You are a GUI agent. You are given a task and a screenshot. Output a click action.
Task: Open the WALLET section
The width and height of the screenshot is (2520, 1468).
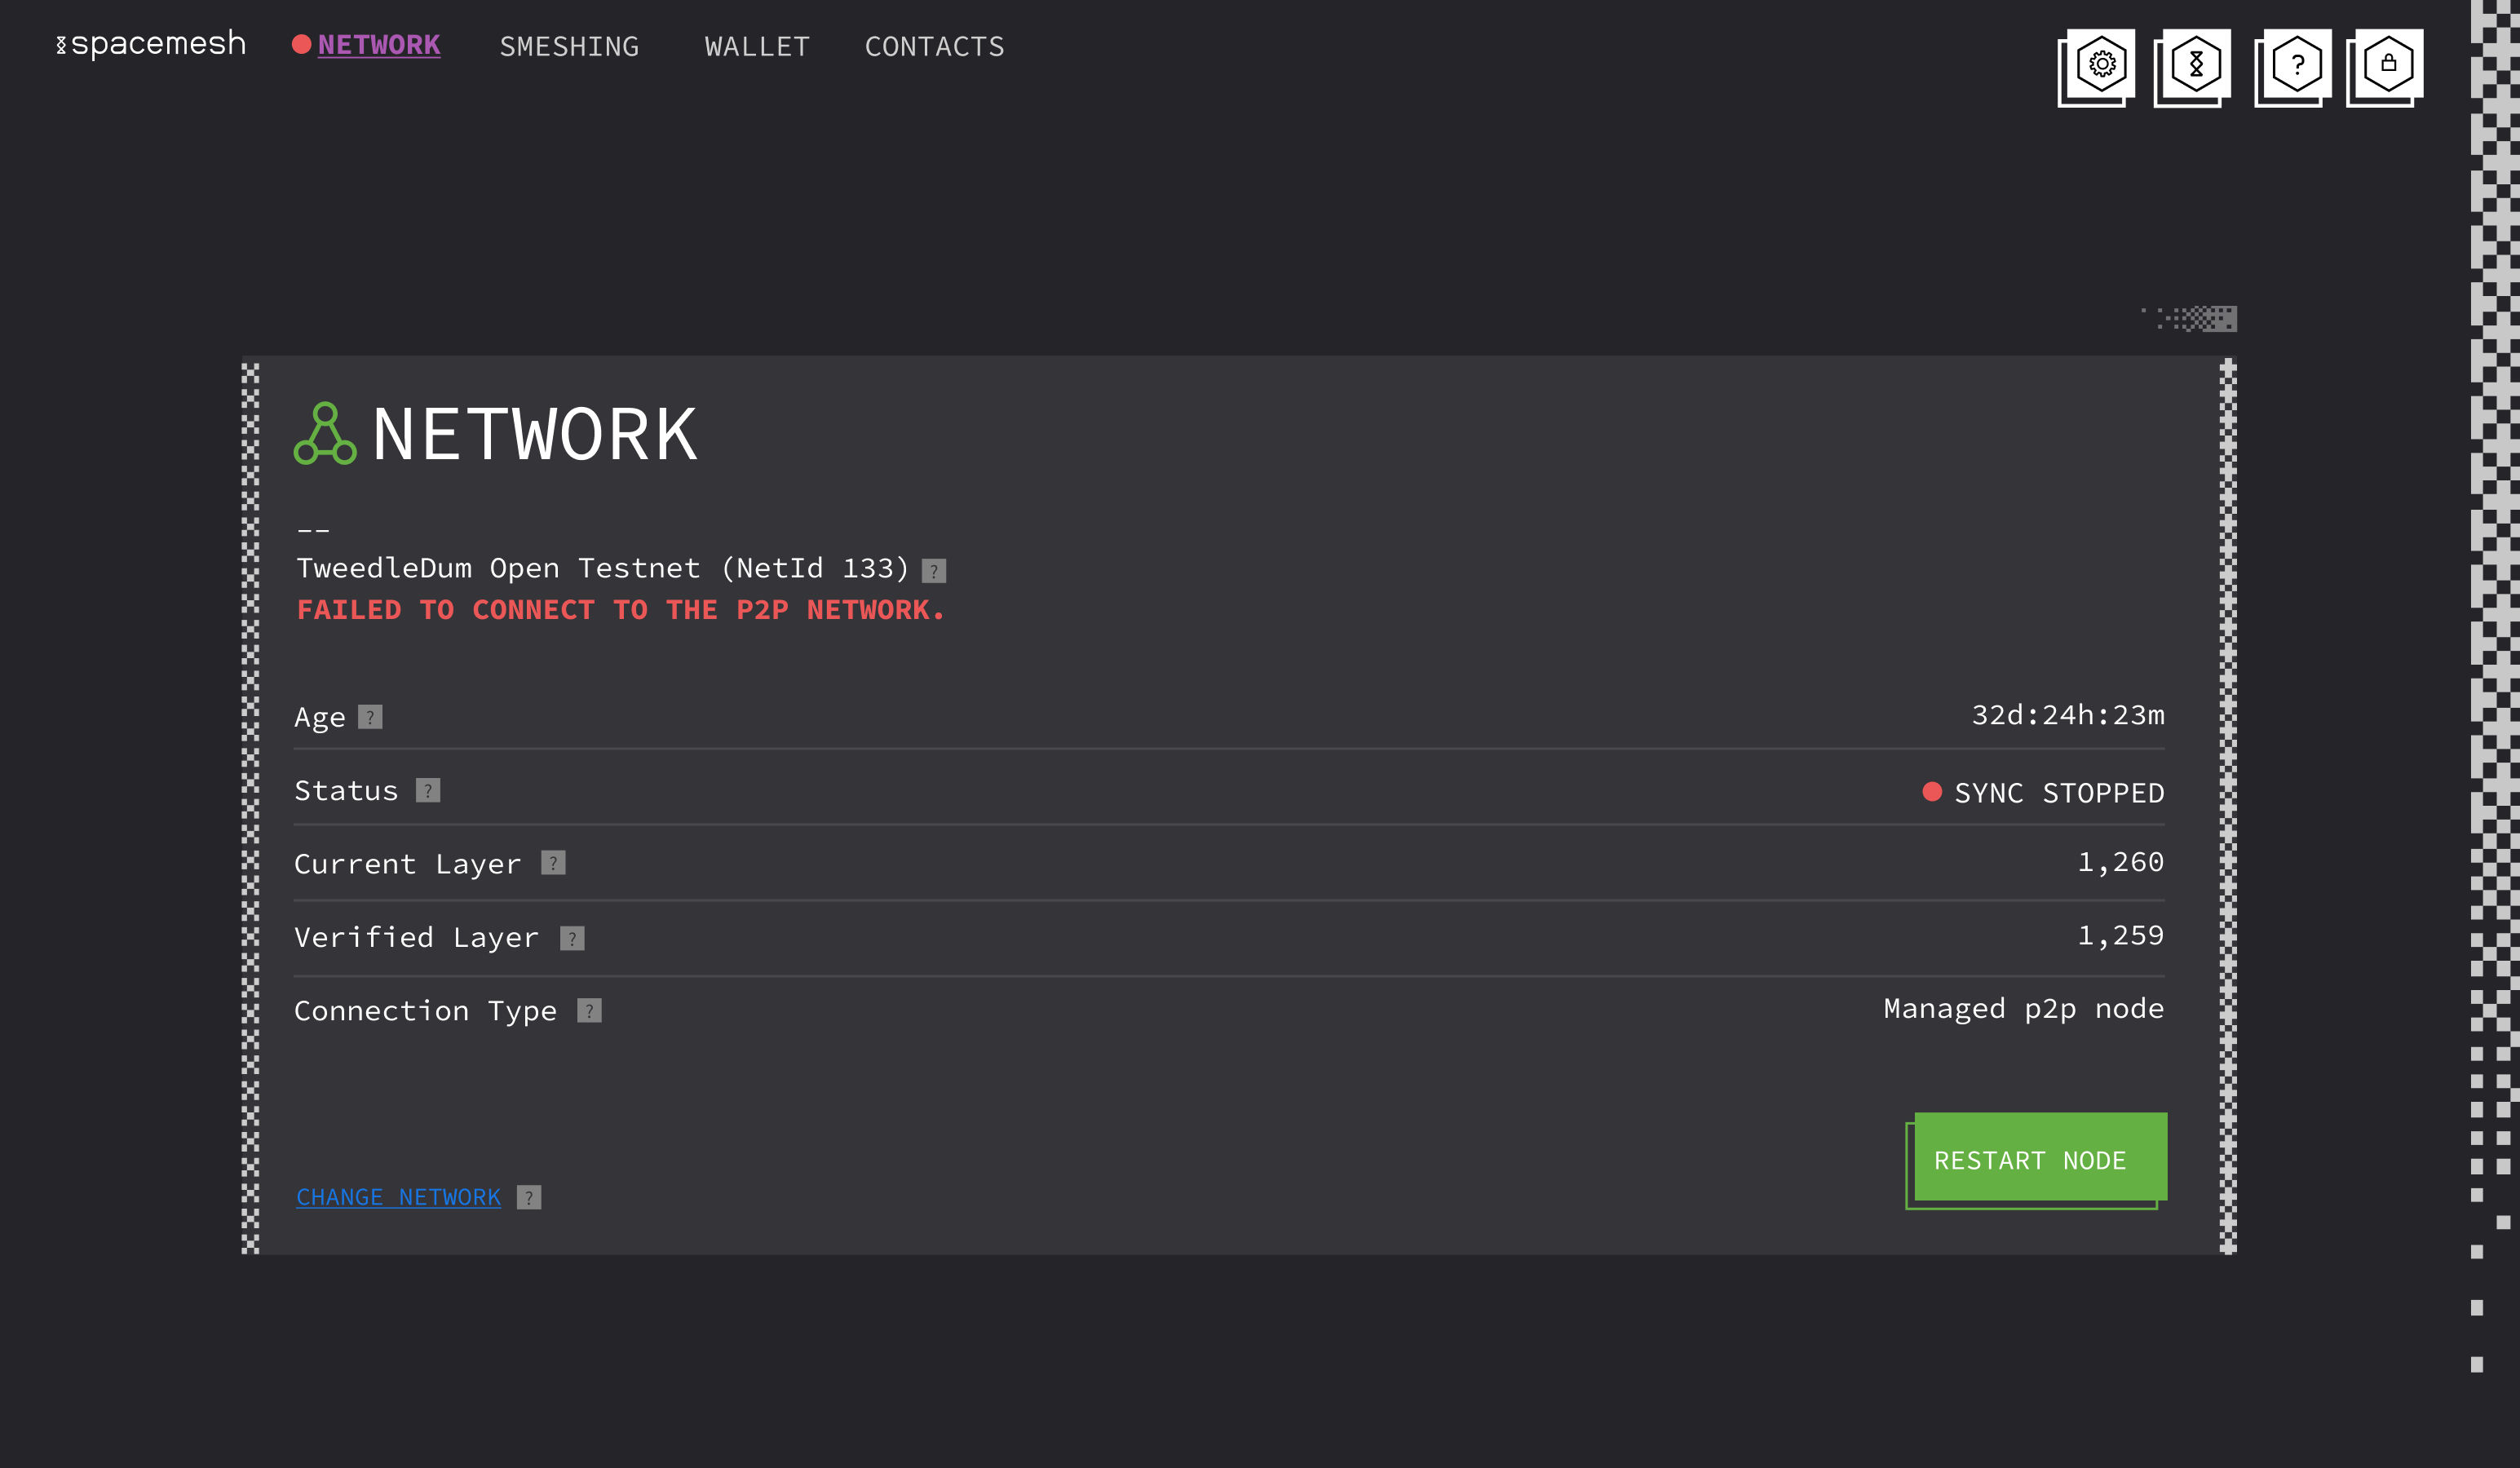pyautogui.click(x=757, y=46)
